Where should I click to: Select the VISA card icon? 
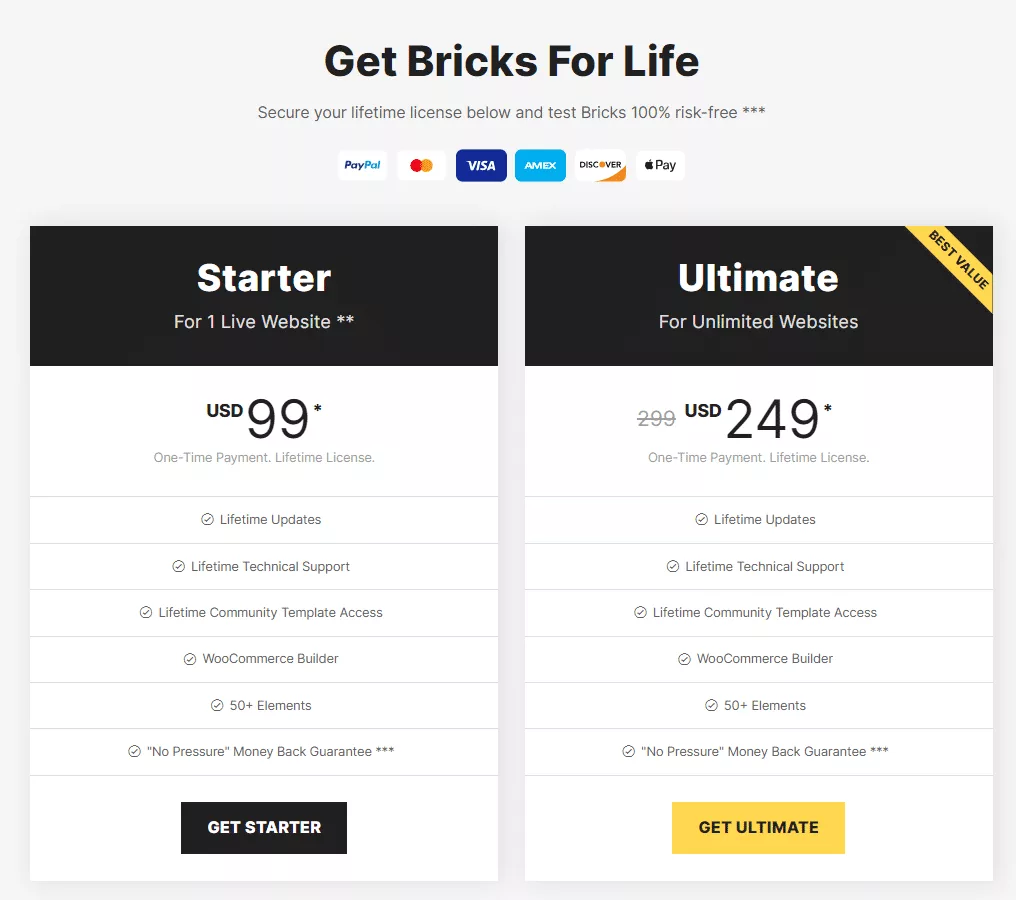coord(481,165)
